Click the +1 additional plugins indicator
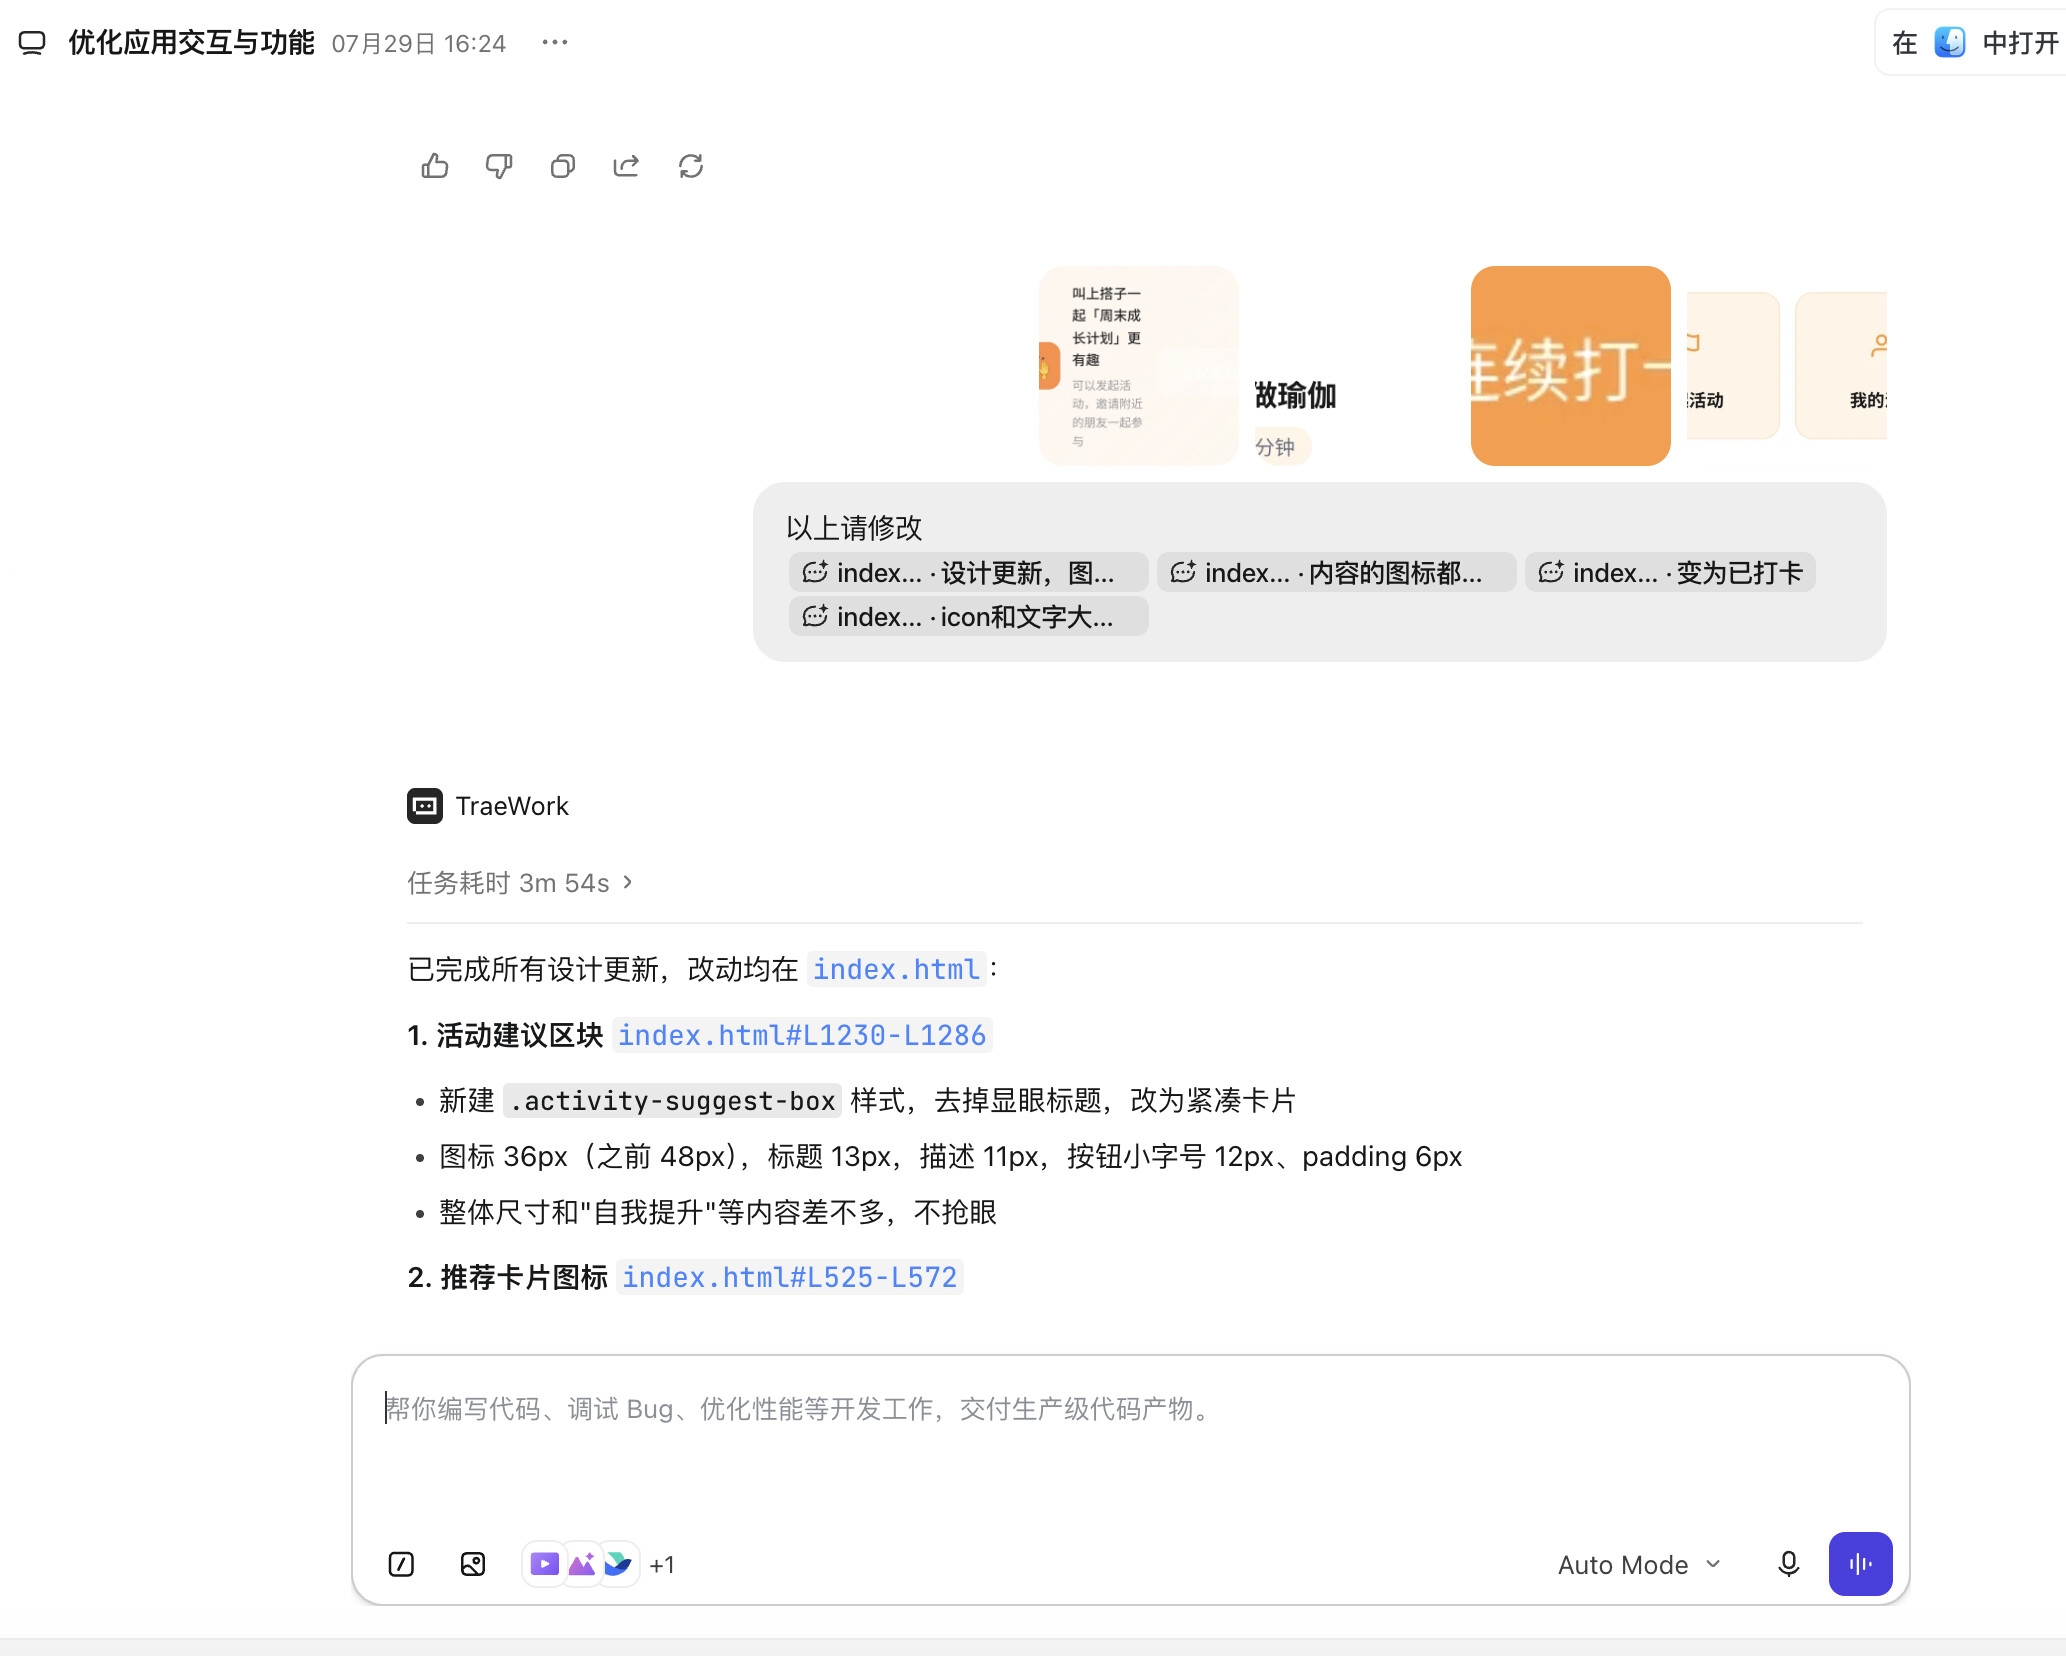 (x=662, y=1565)
